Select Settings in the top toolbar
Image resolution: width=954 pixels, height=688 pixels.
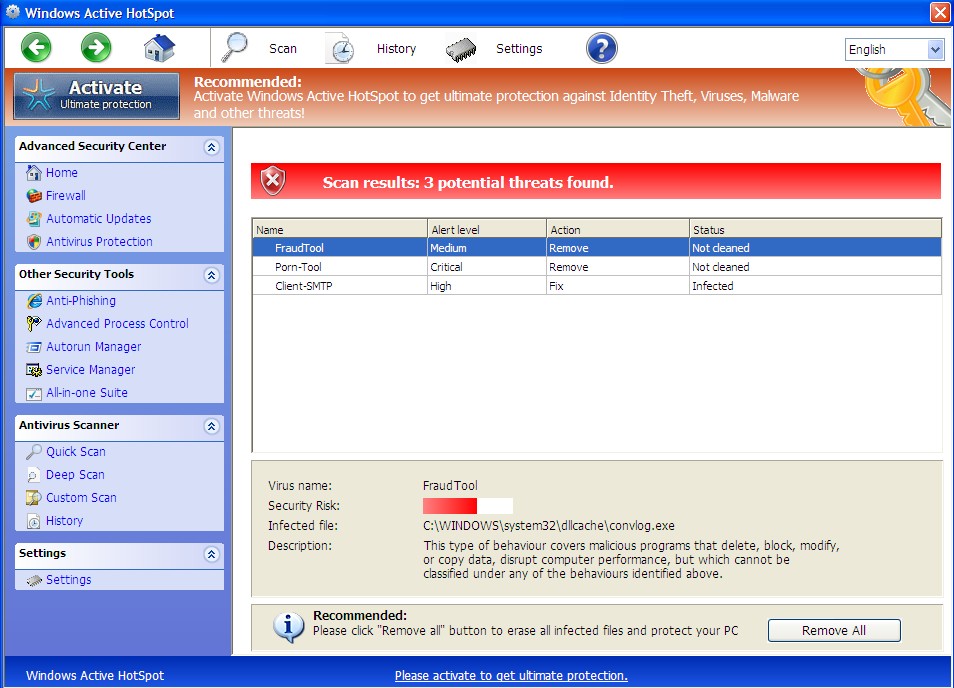click(x=519, y=49)
